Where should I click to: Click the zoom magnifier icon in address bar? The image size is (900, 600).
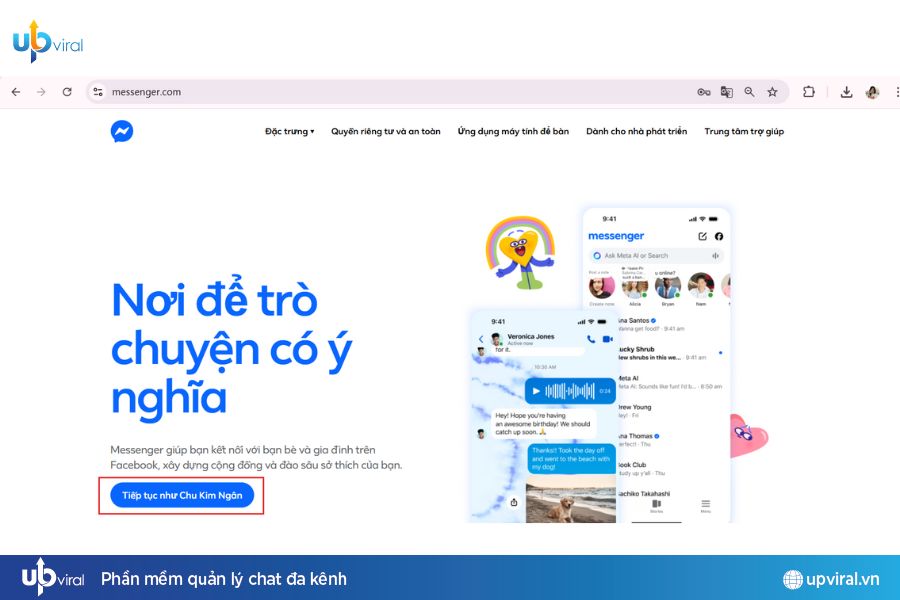tap(750, 92)
